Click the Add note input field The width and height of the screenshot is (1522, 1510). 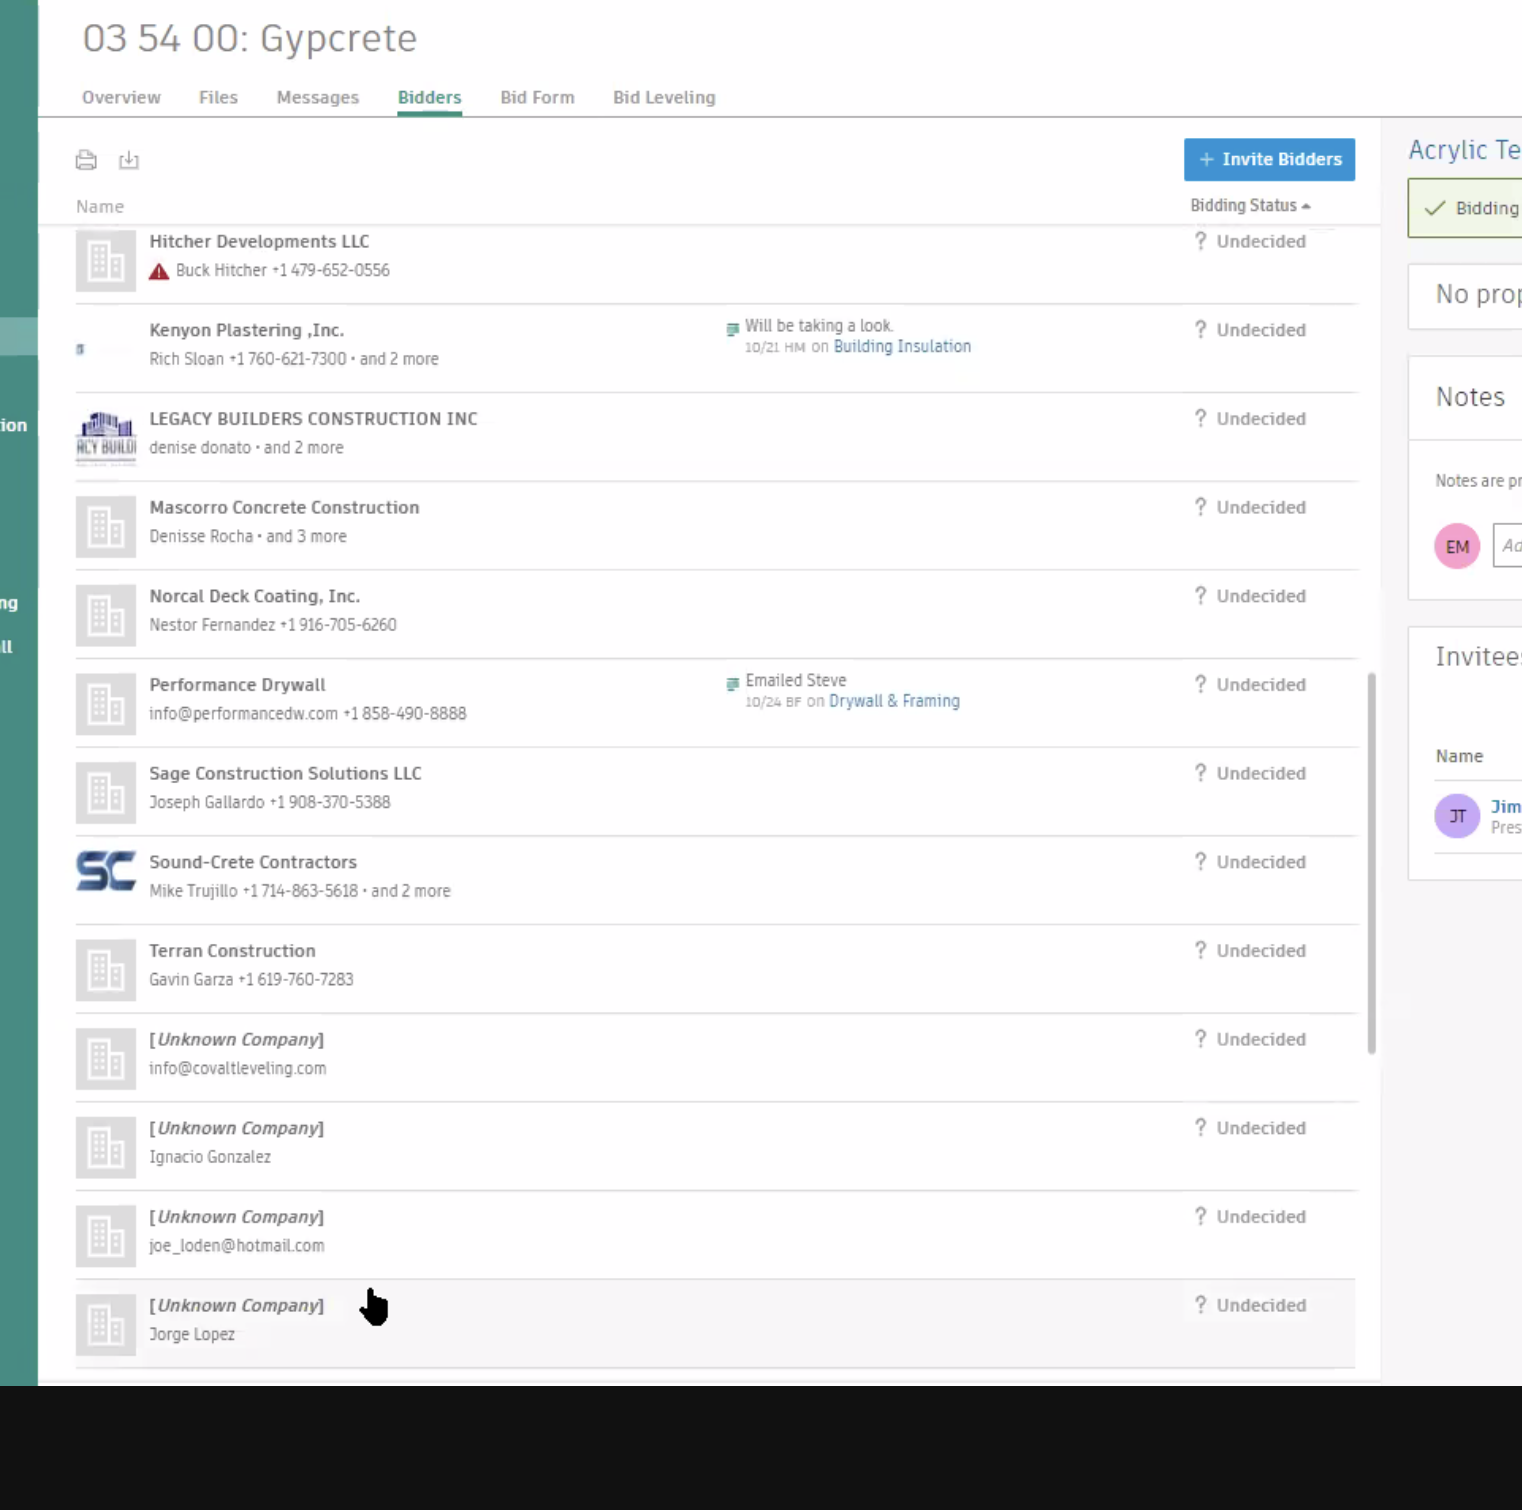point(1507,546)
